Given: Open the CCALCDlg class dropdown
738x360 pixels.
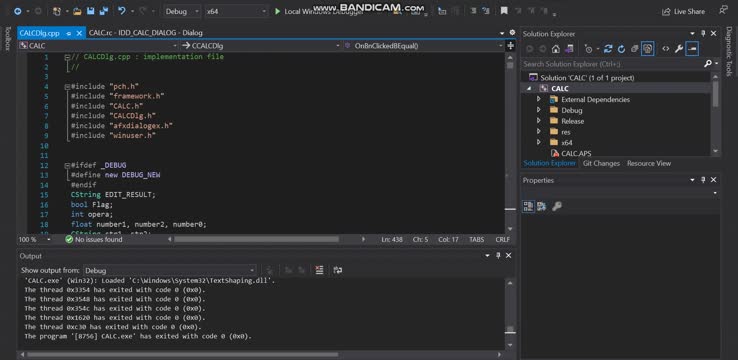Looking at the screenshot, I should (260, 46).
